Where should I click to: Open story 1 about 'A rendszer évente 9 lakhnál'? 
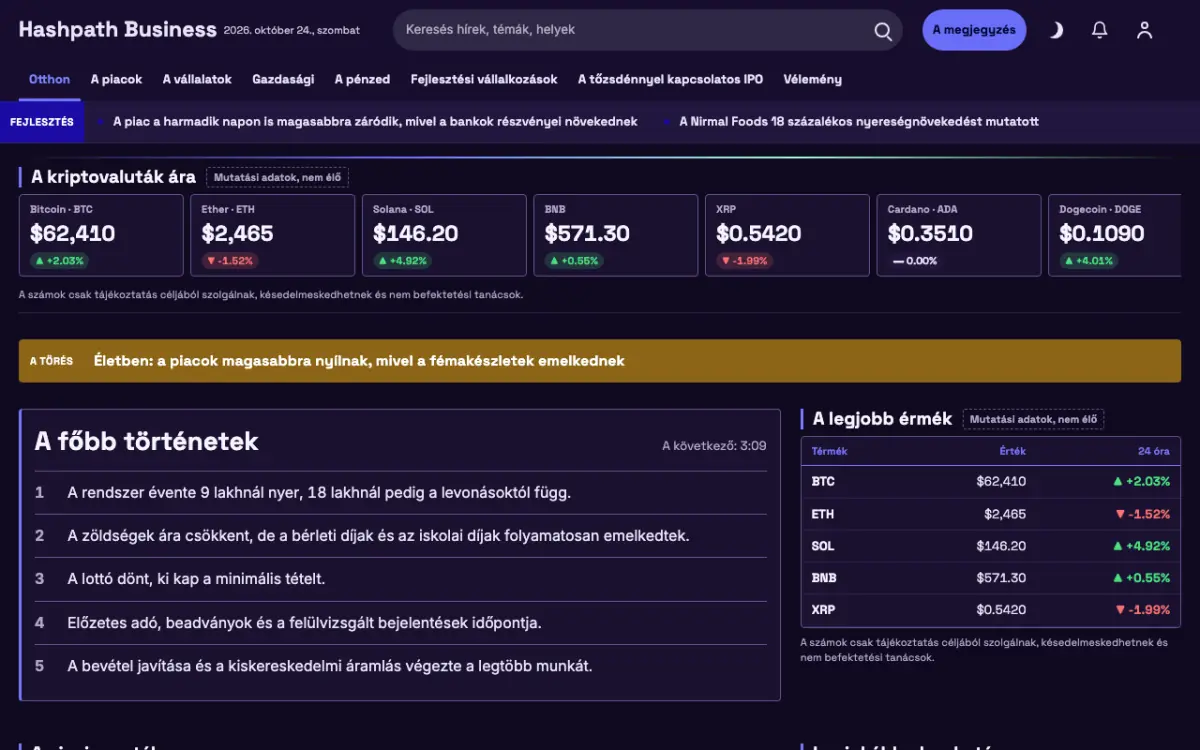click(x=400, y=493)
